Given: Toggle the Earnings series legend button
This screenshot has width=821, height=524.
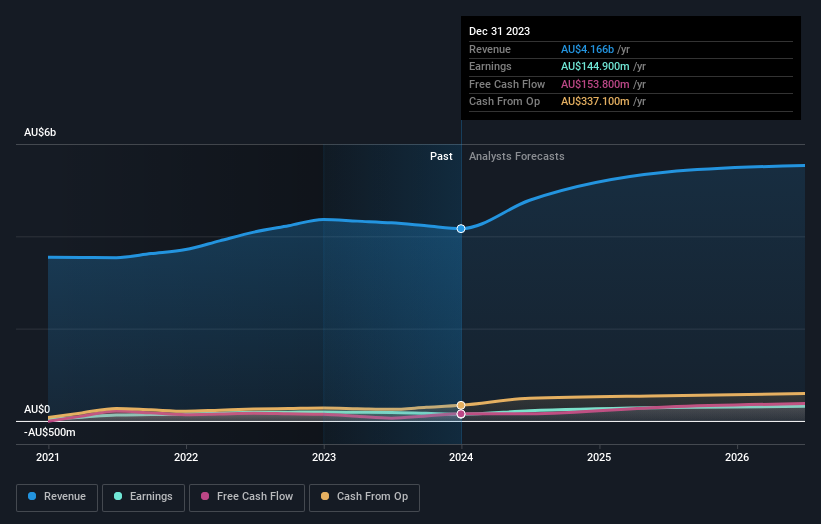Looking at the screenshot, I should 143,497.
